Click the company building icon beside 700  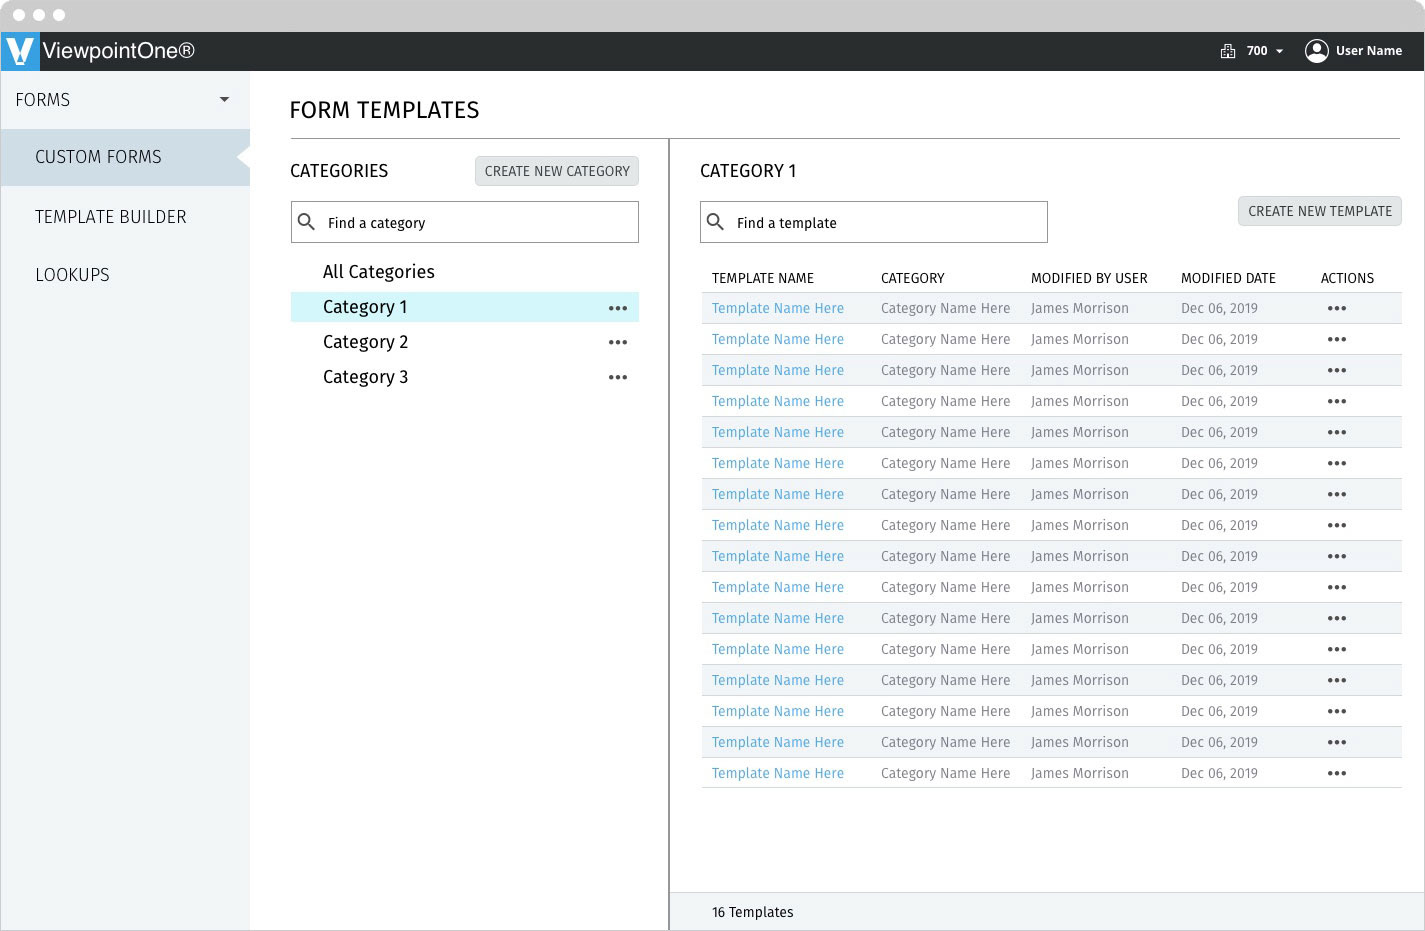1228,51
